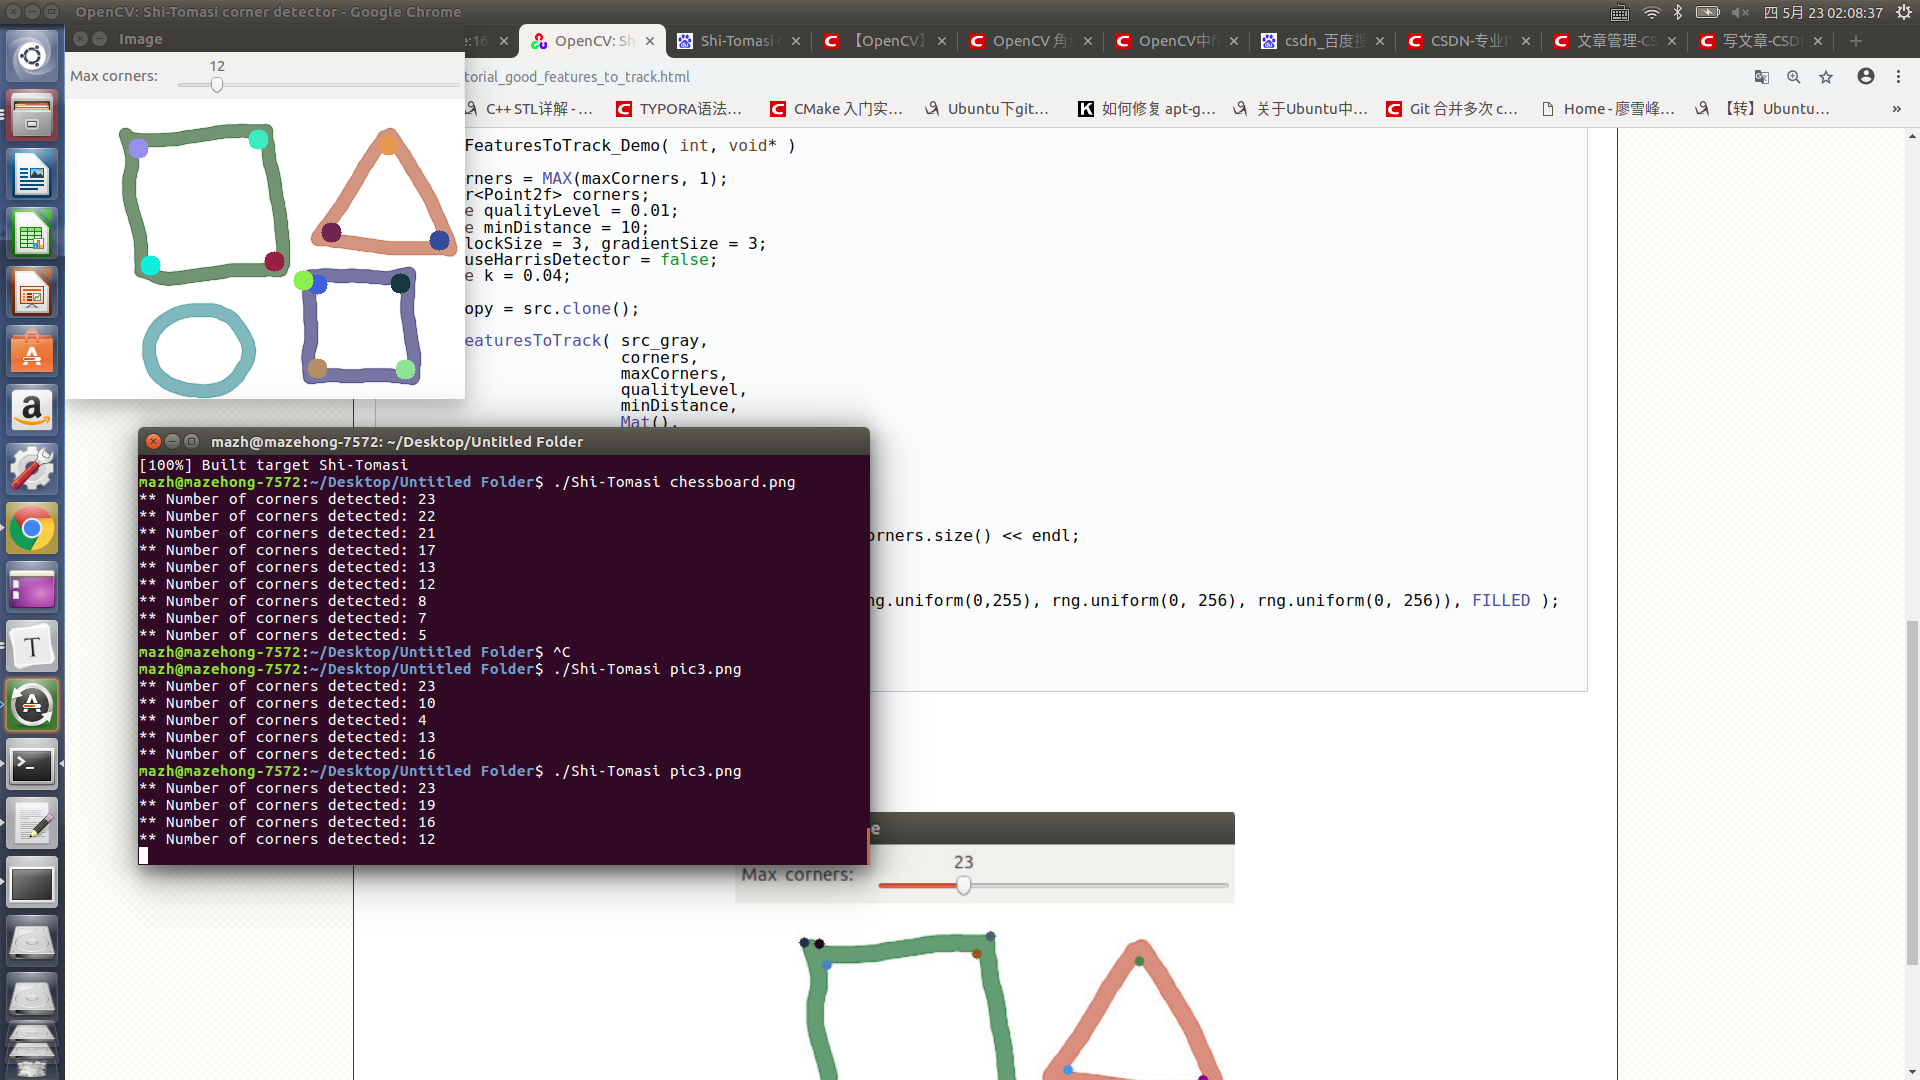1920x1080 pixels.
Task: Open a new Chrome tab
Action: pos(1856,41)
